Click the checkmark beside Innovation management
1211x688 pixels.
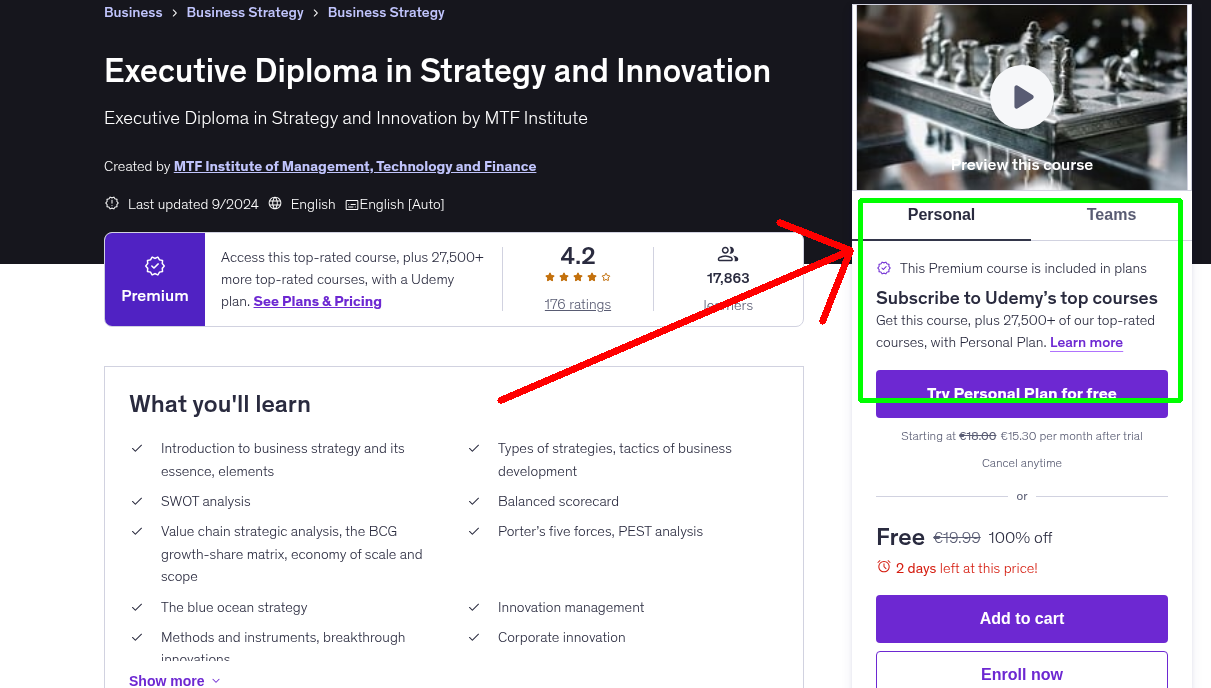[x=474, y=607]
